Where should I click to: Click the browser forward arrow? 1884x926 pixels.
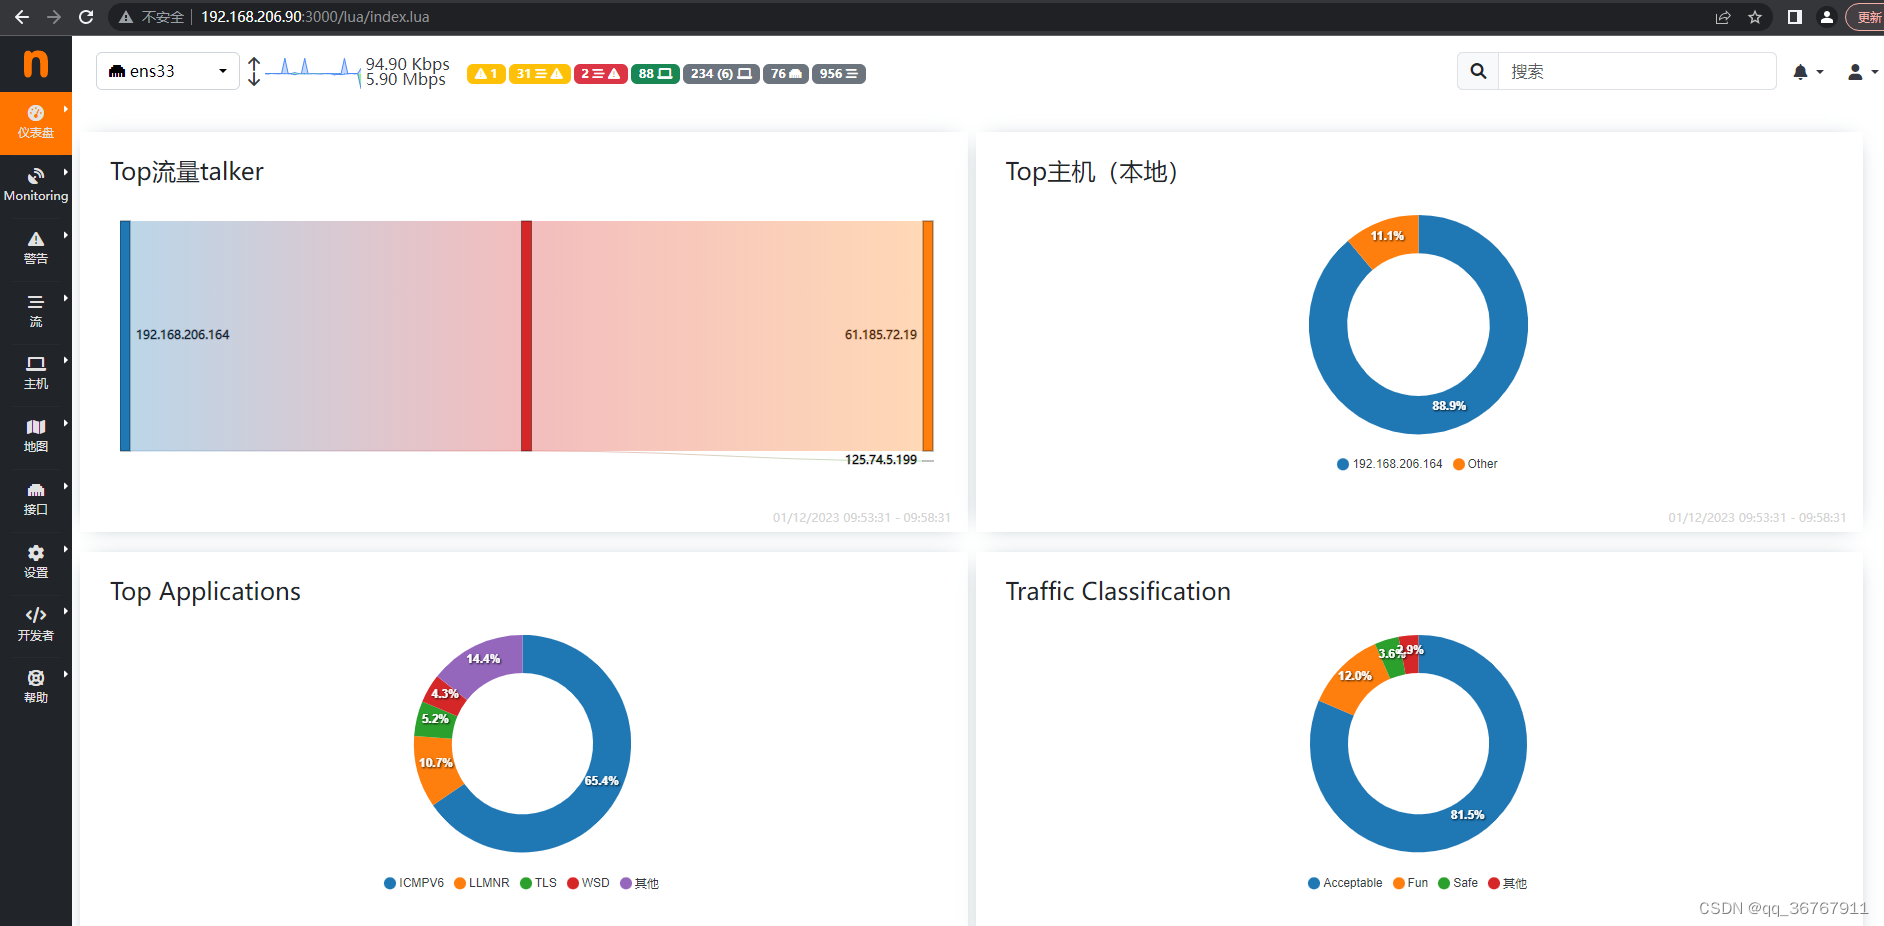[x=54, y=17]
